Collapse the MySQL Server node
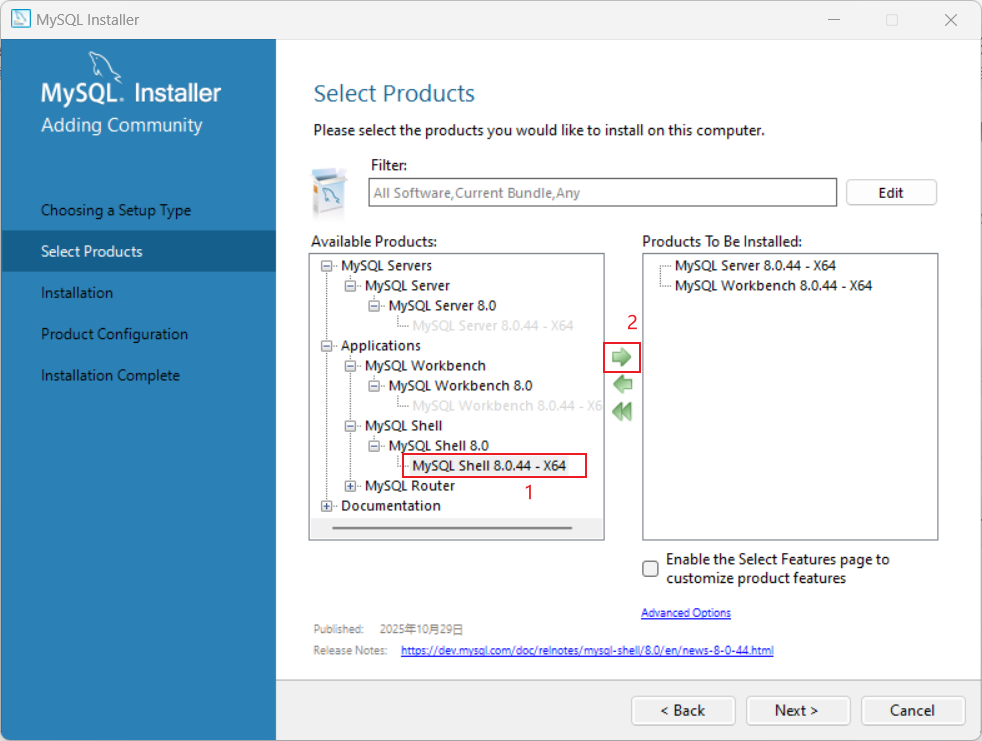The width and height of the screenshot is (982, 741). click(x=350, y=286)
